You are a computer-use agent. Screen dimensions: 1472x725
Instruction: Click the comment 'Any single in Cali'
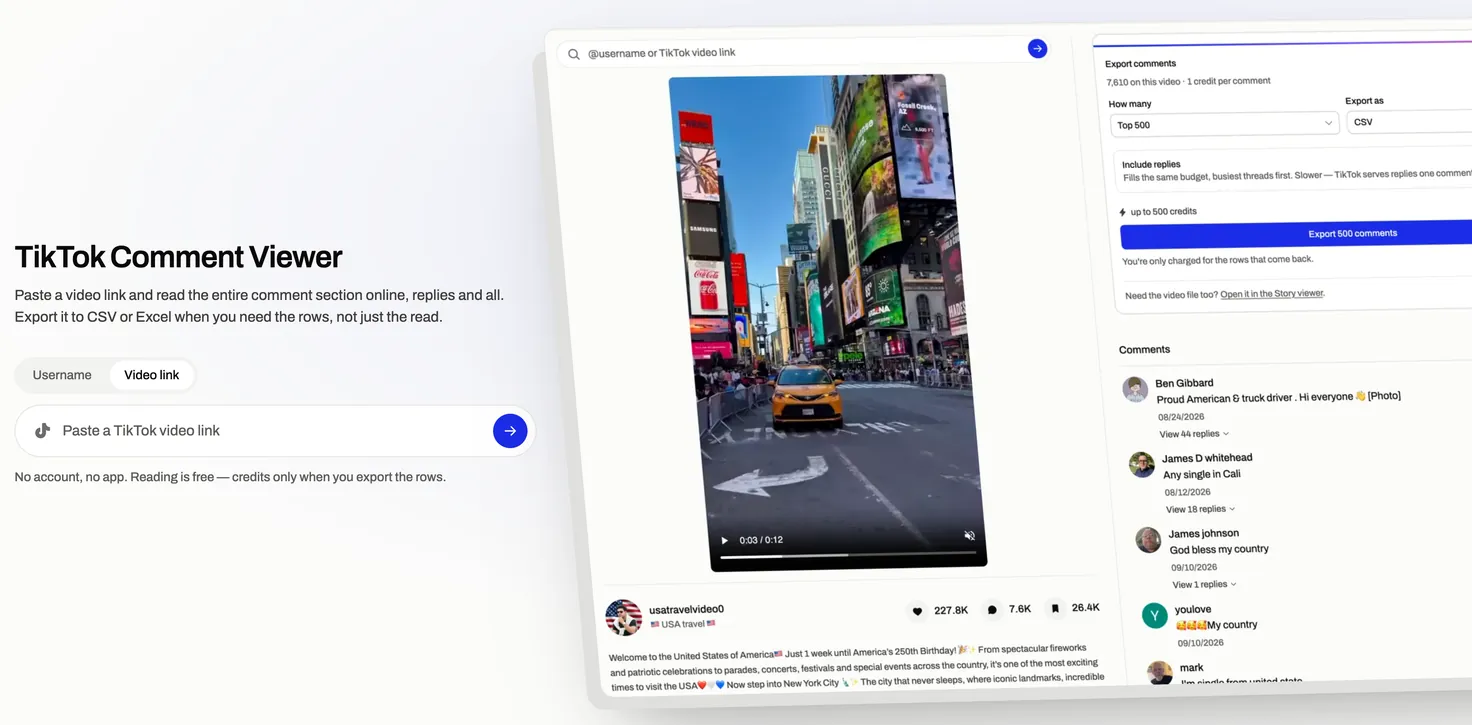1202,474
